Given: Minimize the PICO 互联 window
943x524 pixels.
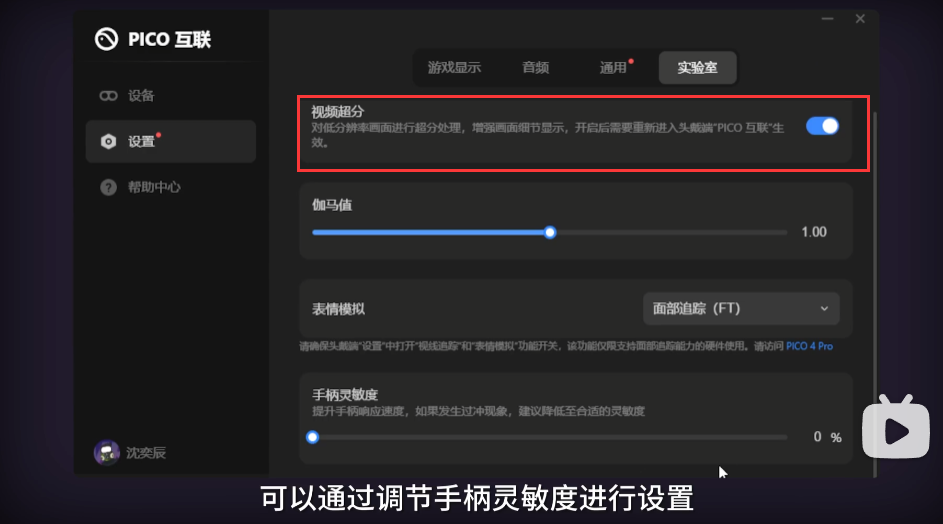Looking at the screenshot, I should (828, 19).
